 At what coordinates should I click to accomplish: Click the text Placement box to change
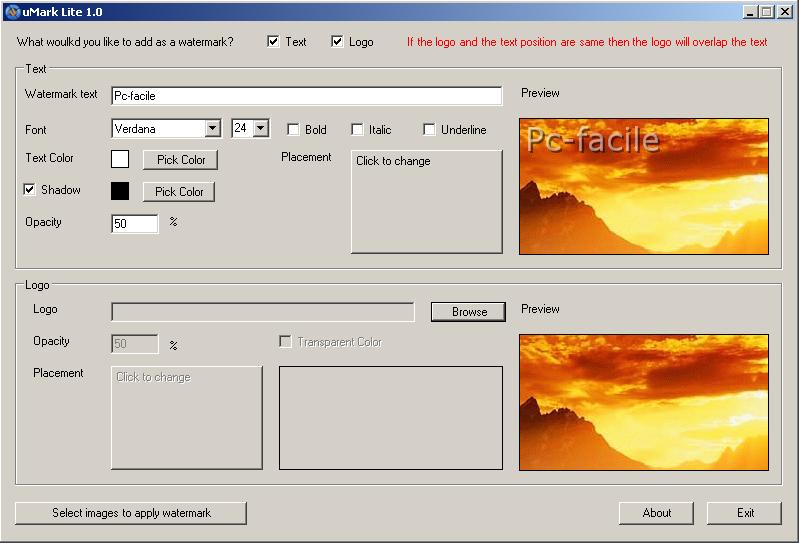pyautogui.click(x=427, y=202)
